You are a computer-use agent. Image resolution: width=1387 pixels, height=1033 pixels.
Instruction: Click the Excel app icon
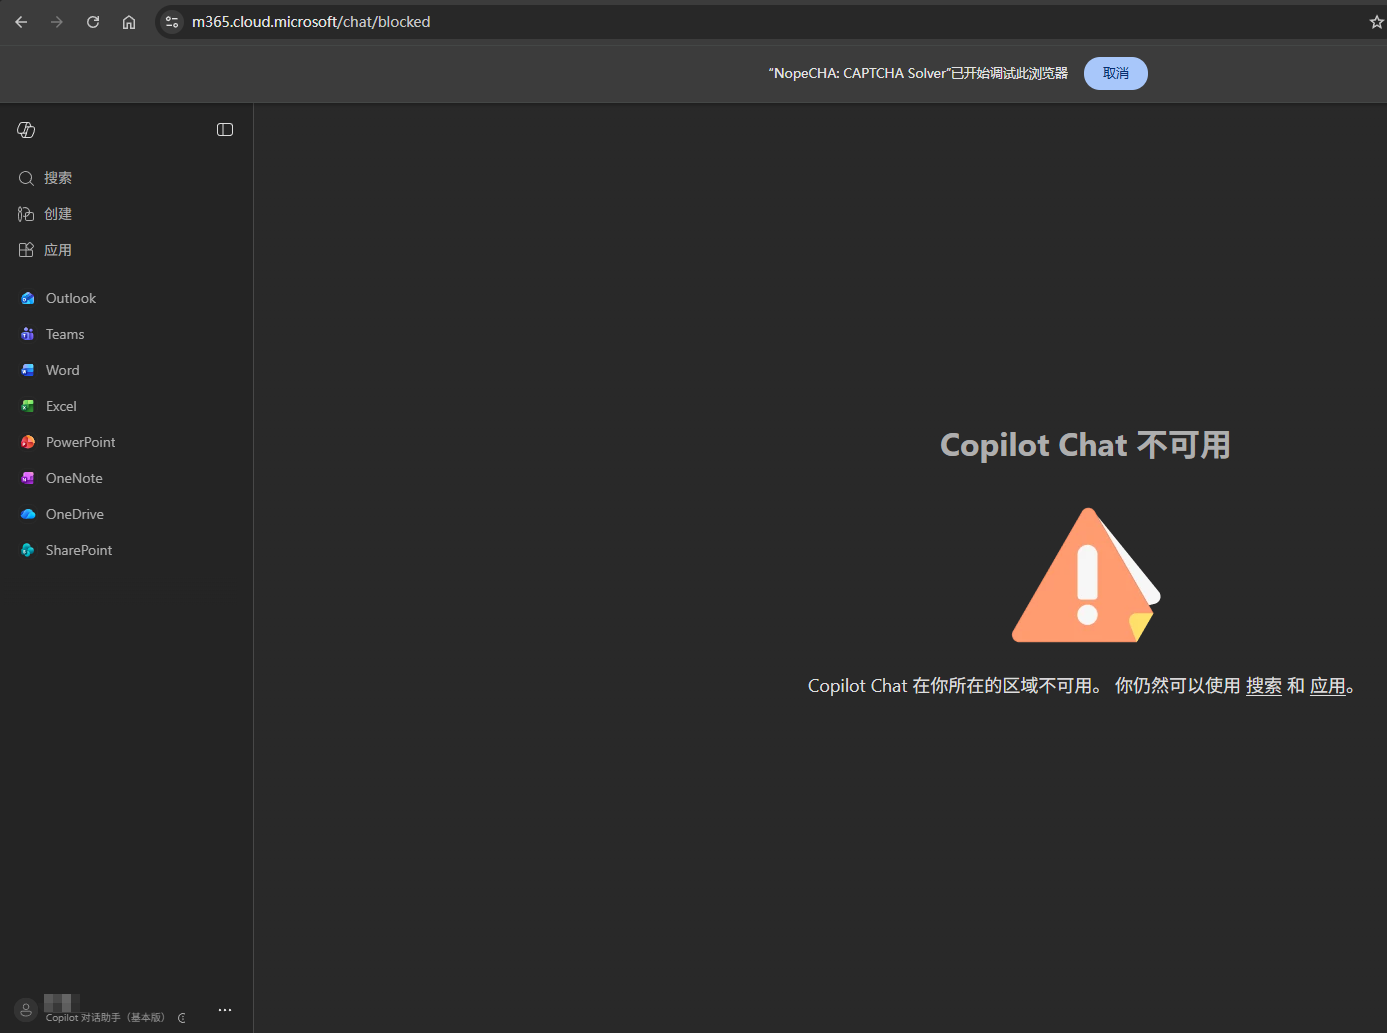28,406
